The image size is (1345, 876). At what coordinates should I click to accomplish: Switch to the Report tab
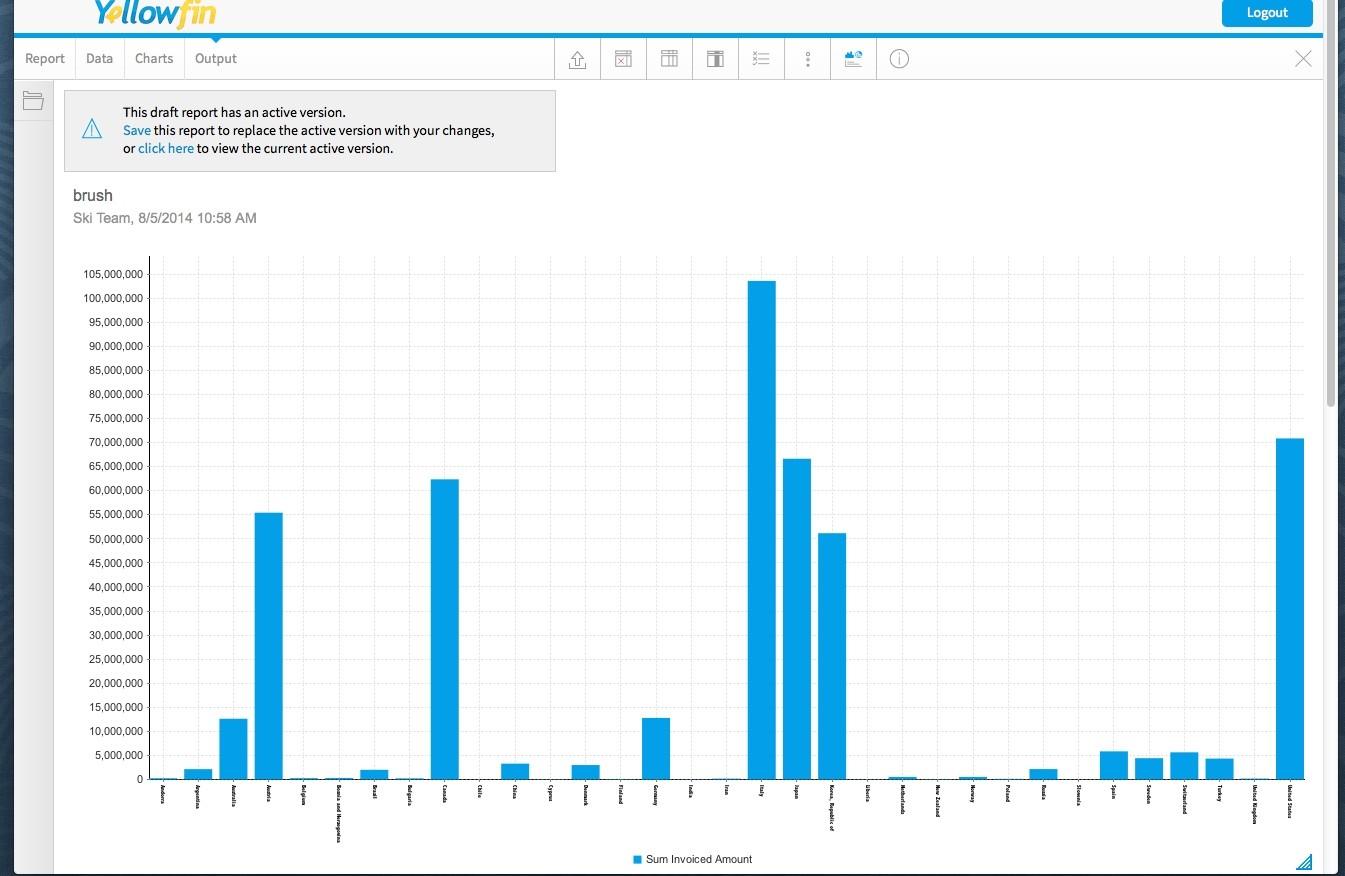click(45, 59)
